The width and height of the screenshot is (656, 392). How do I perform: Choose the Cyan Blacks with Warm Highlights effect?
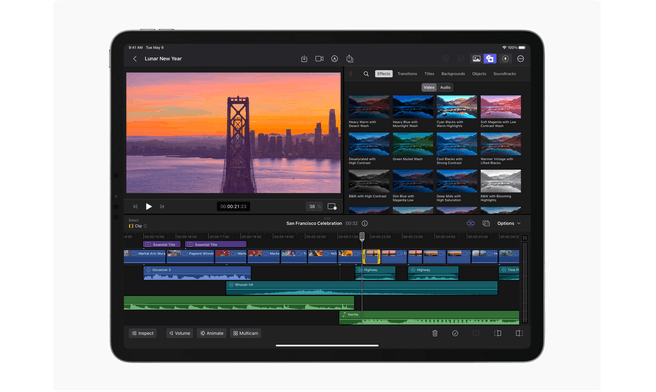click(x=457, y=111)
